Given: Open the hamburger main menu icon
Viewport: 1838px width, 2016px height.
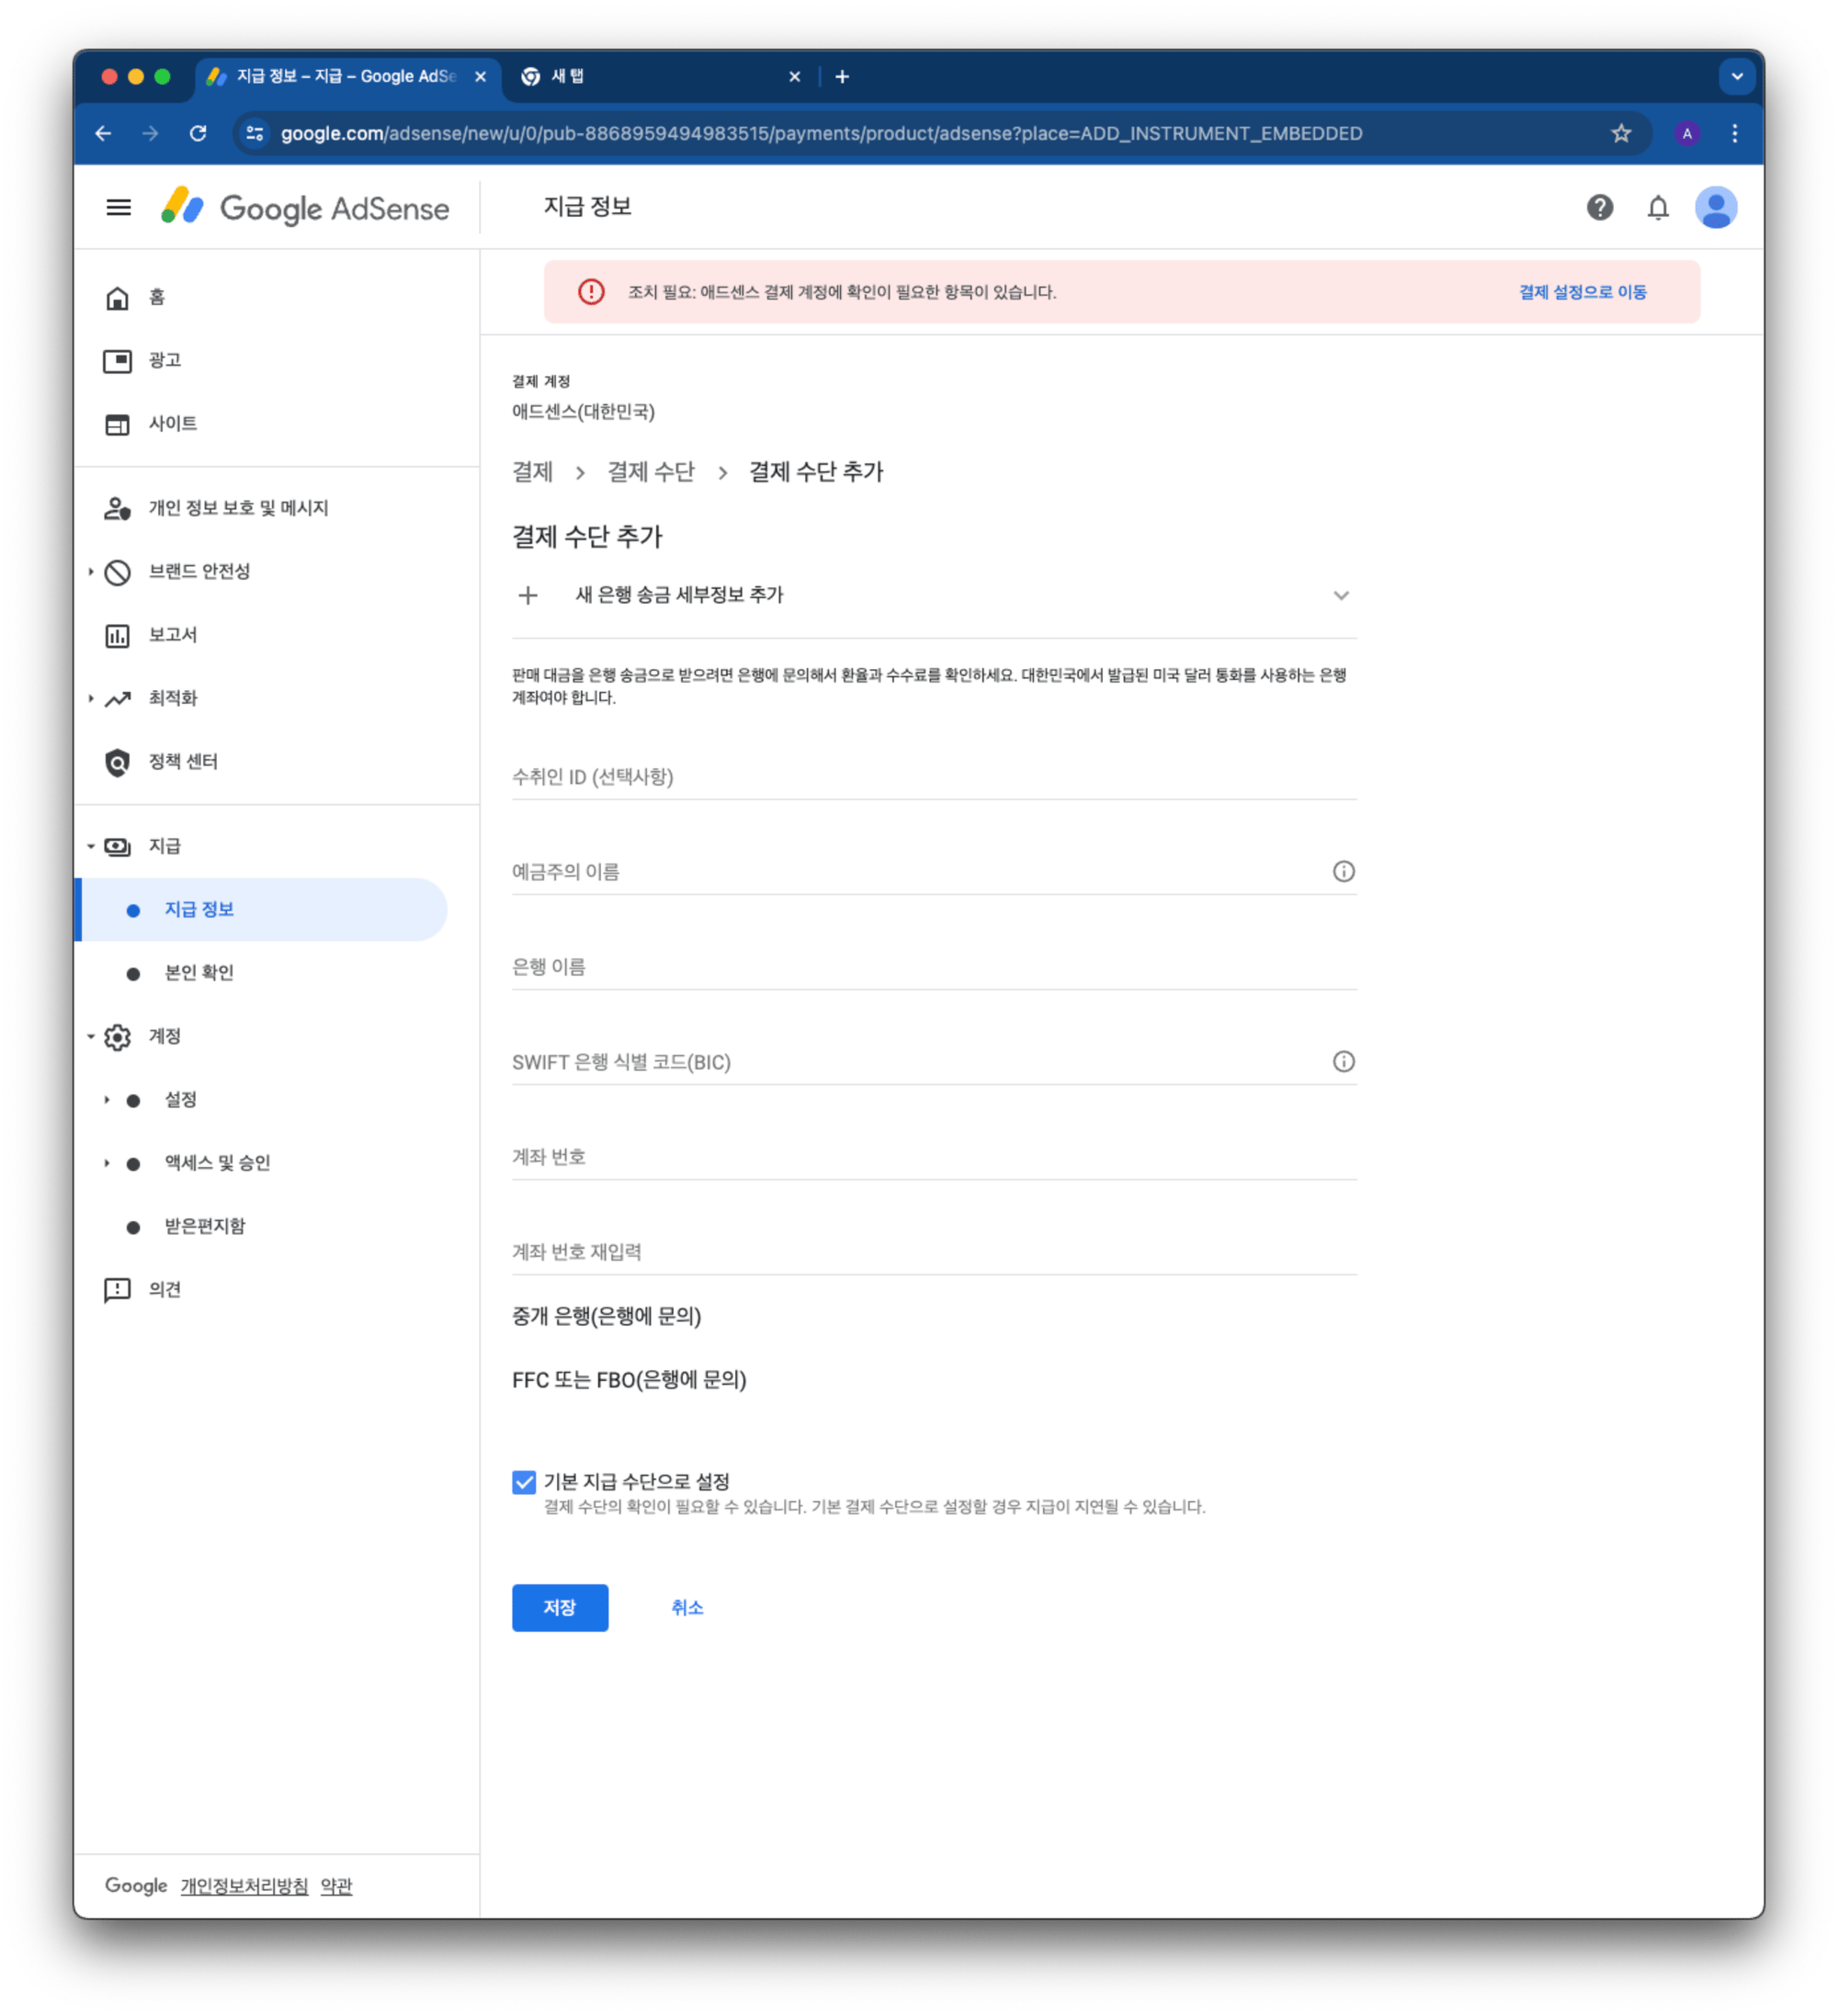Looking at the screenshot, I should tap(118, 207).
